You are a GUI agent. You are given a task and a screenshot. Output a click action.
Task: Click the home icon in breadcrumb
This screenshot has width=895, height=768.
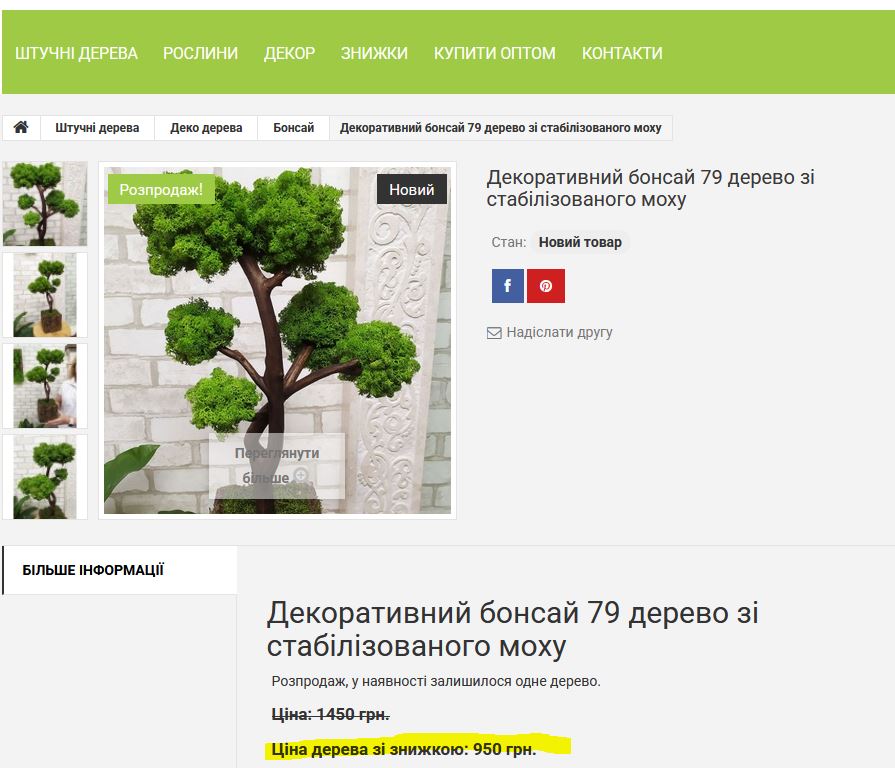click(x=22, y=127)
